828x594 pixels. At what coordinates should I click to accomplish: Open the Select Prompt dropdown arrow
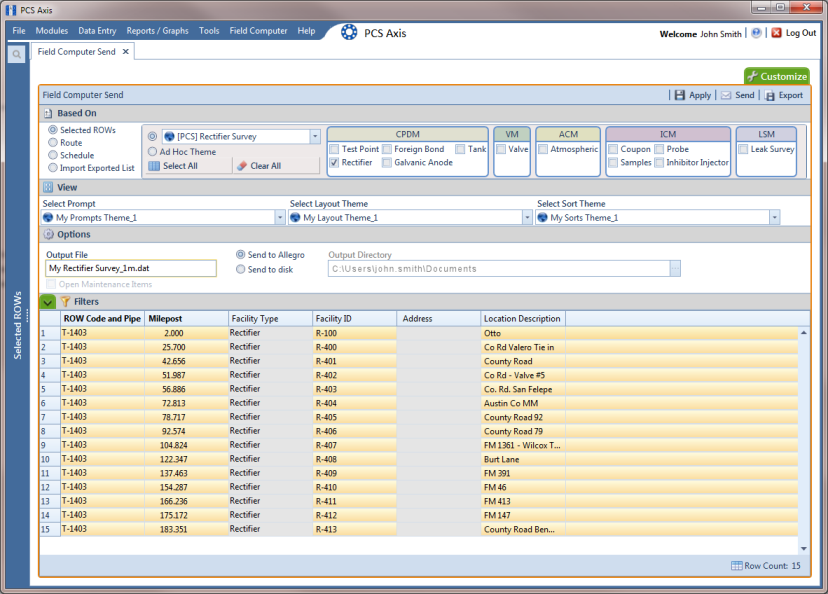point(280,218)
